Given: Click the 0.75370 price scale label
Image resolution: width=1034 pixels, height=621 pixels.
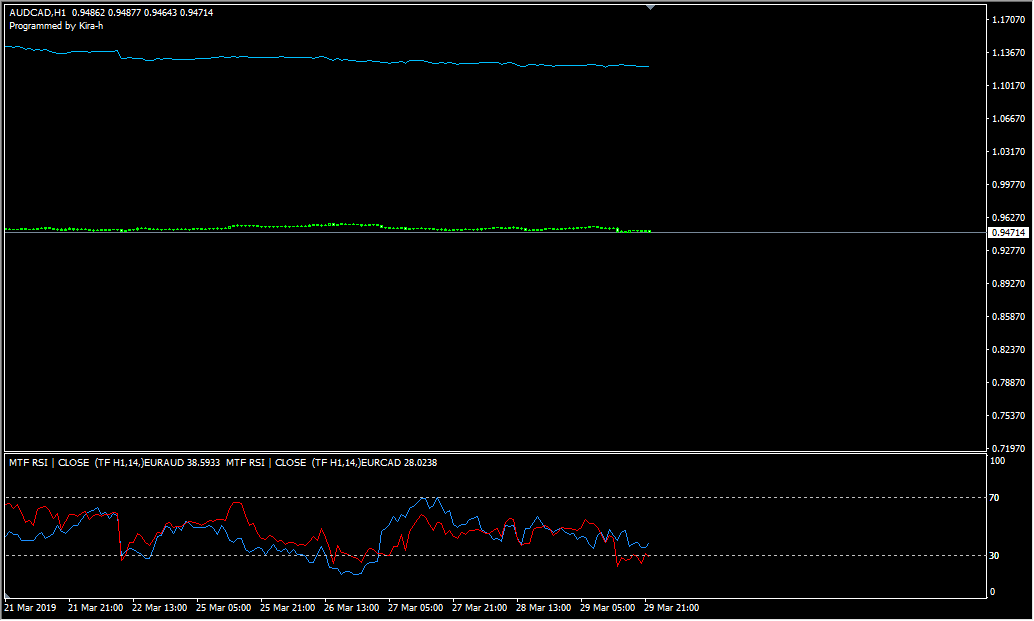Looking at the screenshot, I should 1008,415.
